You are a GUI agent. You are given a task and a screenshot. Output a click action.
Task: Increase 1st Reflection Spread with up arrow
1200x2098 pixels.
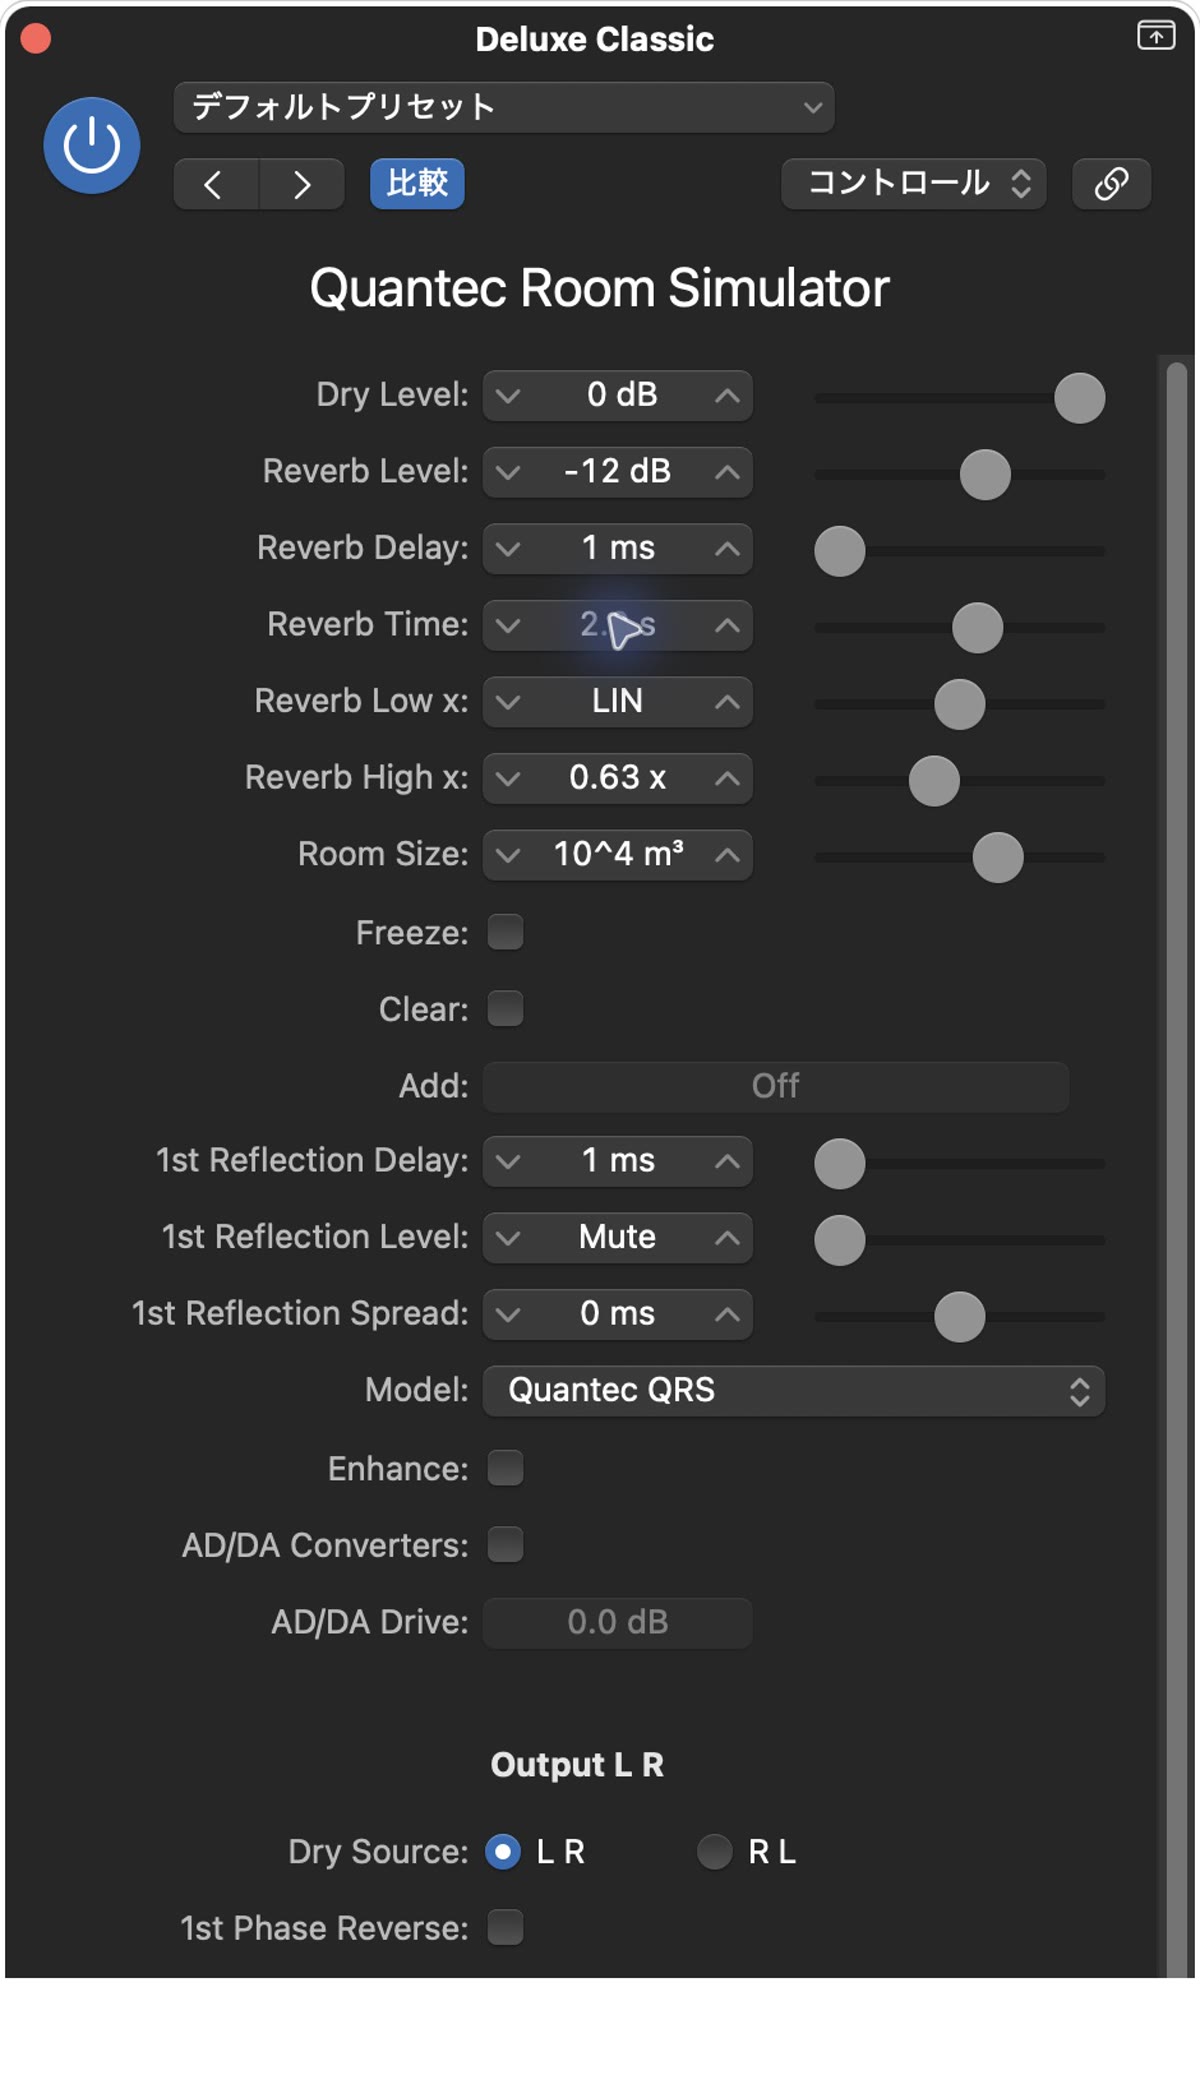coord(727,1315)
